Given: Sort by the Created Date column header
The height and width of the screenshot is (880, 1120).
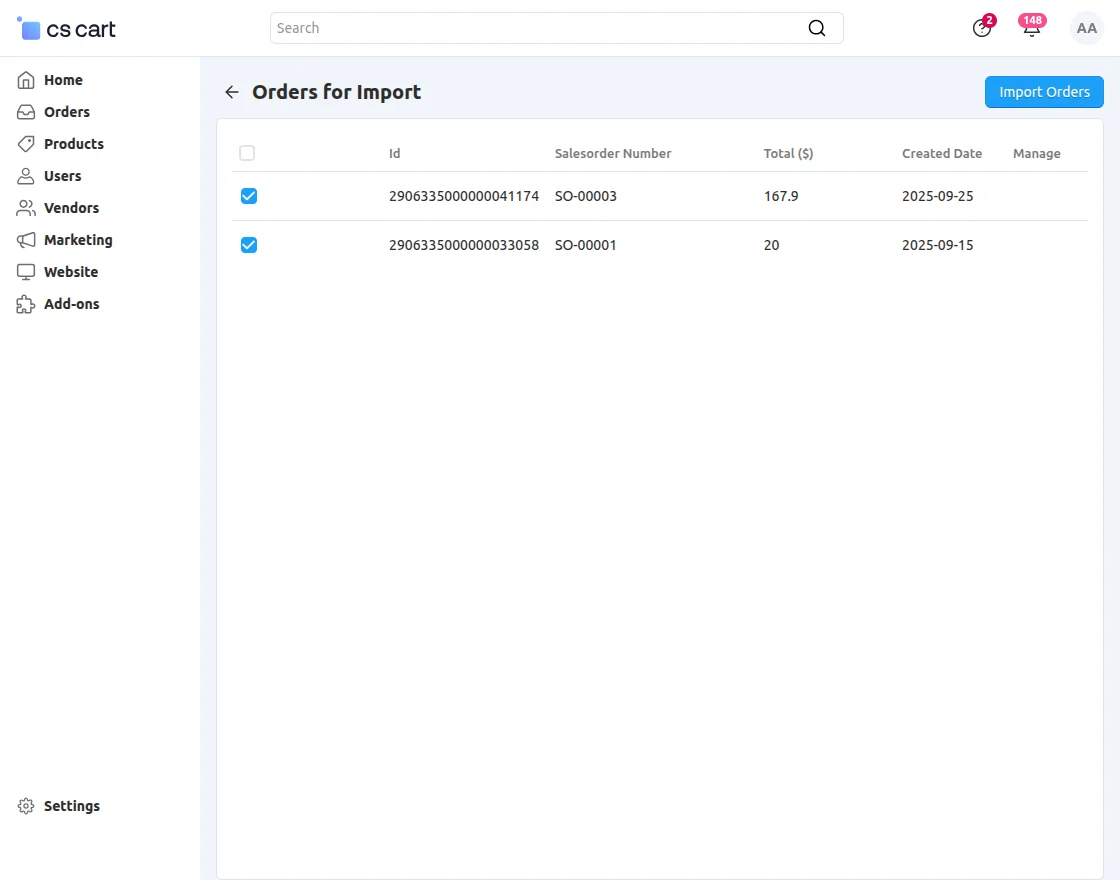Looking at the screenshot, I should 941,153.
